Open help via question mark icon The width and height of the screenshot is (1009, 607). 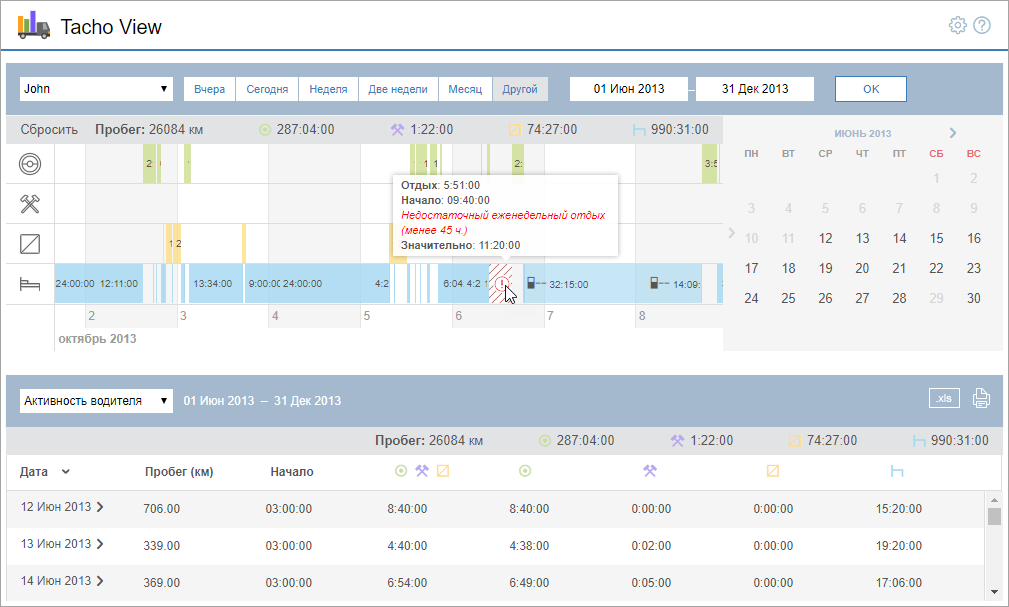[982, 25]
